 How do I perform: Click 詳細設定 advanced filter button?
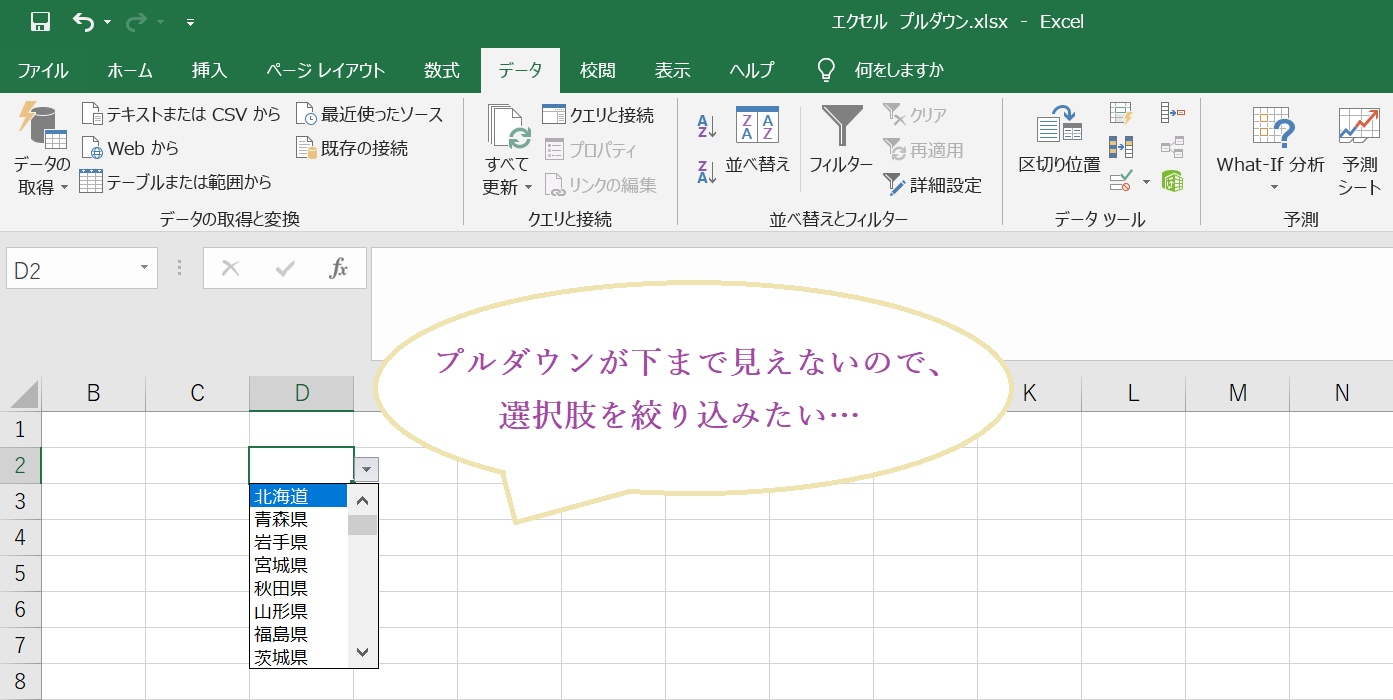pos(932,185)
